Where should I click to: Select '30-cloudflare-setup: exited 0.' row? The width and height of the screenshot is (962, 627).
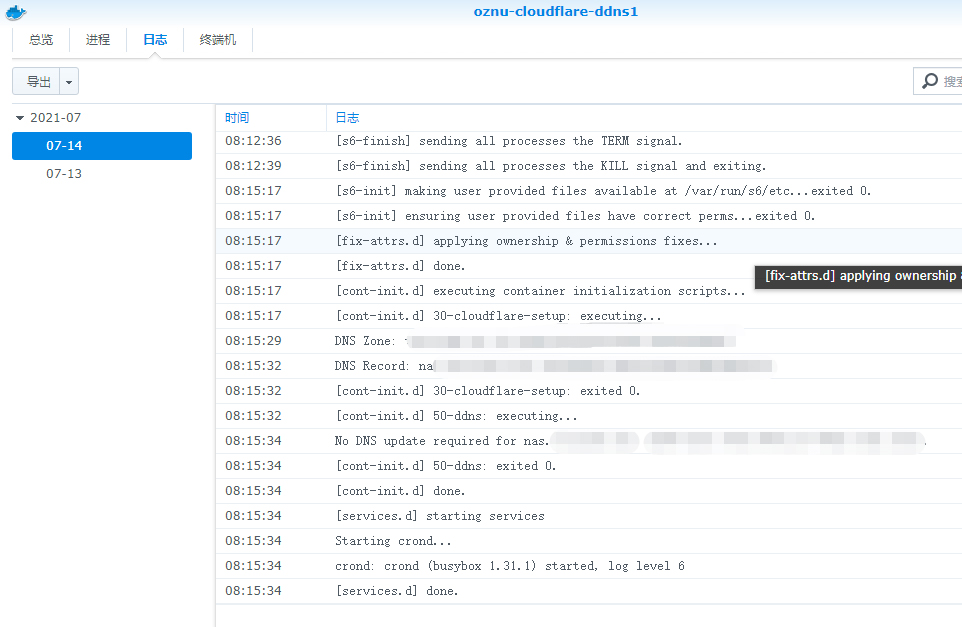[x=589, y=391]
